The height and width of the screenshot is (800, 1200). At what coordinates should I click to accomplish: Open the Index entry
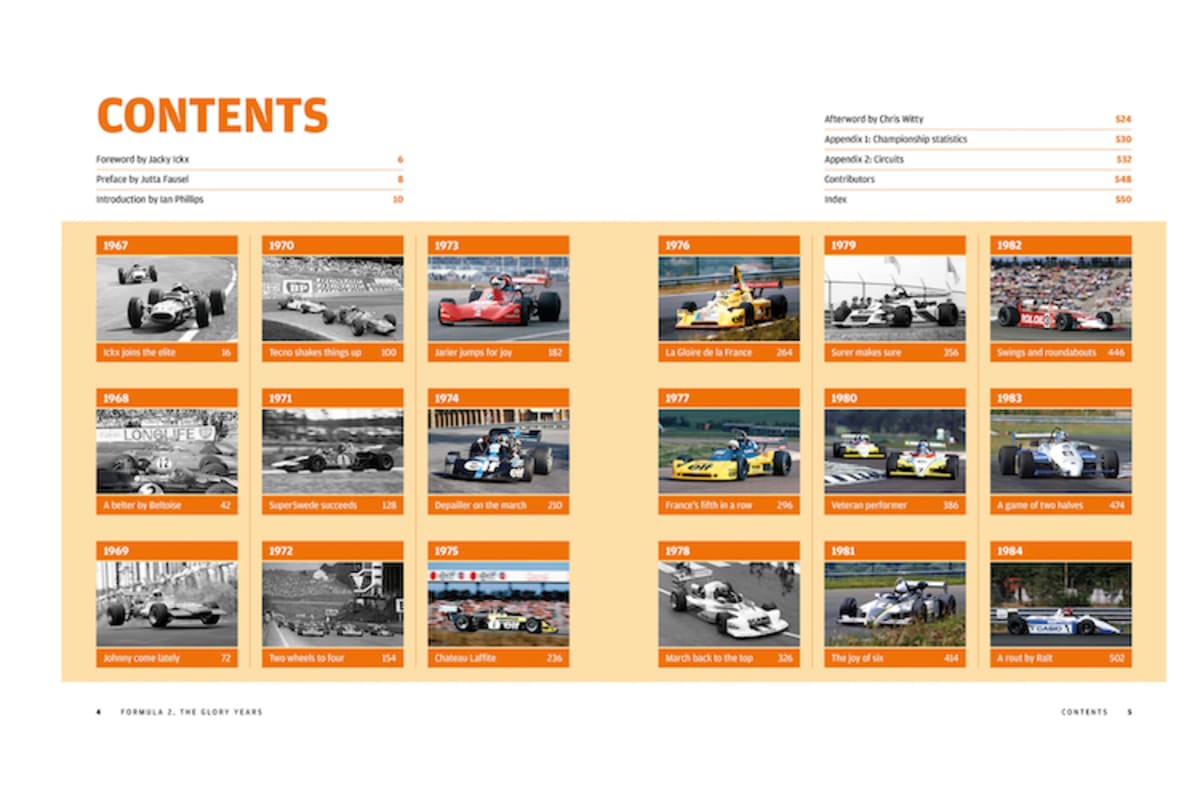(835, 199)
